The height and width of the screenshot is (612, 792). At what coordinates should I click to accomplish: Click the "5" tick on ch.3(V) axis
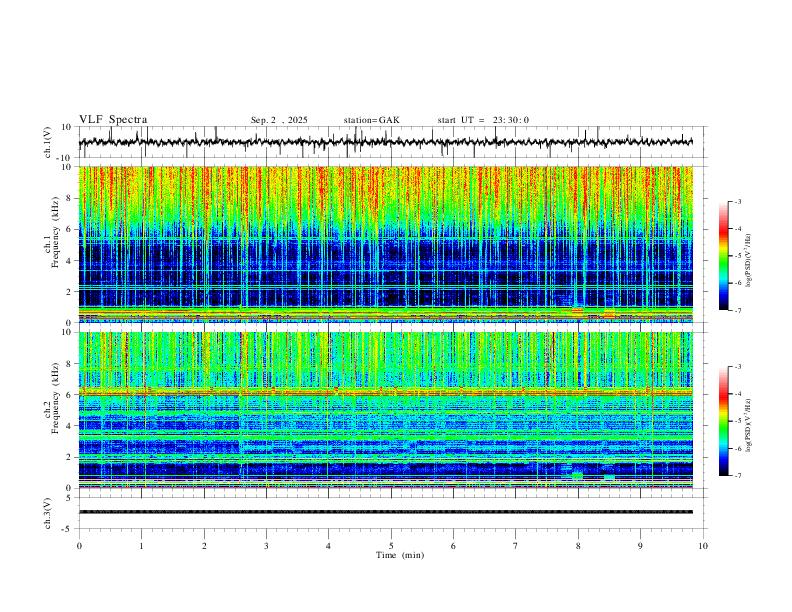point(70,498)
